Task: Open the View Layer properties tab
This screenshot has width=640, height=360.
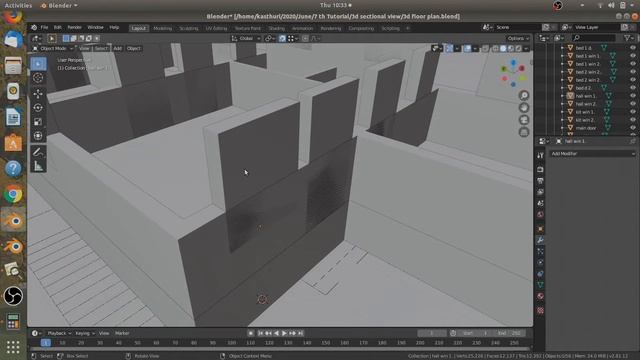Action: 540,191
